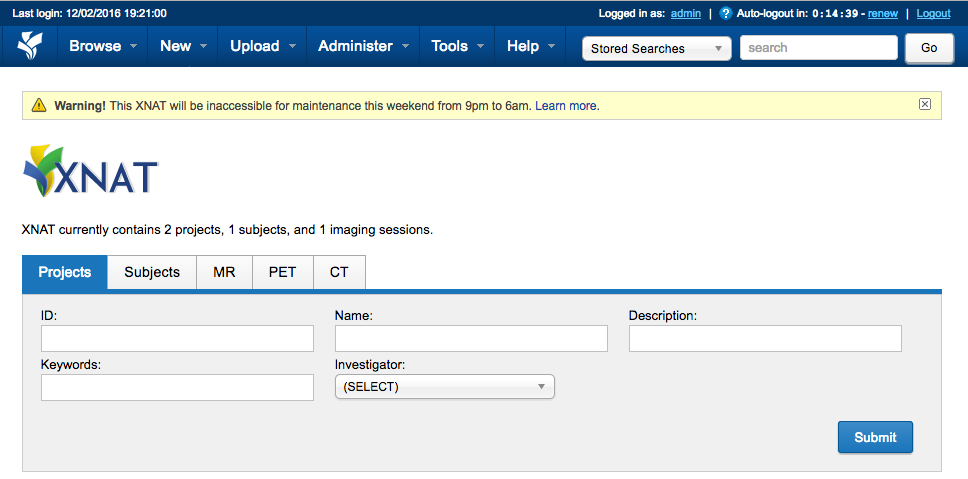The image size is (968, 479).
Task: Click the Go search button
Action: pos(929,48)
